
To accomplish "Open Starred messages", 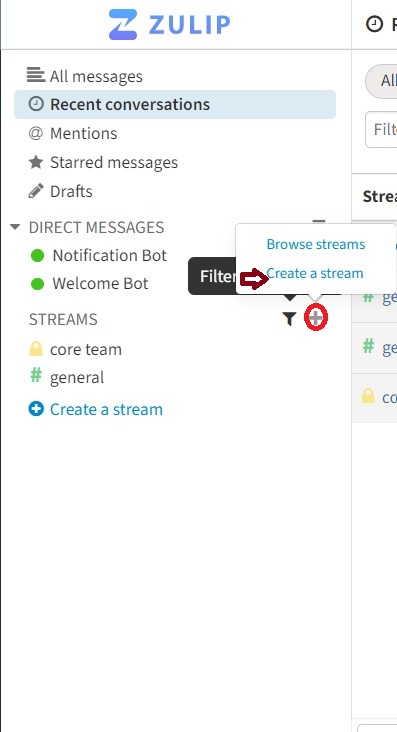I will [x=114, y=162].
